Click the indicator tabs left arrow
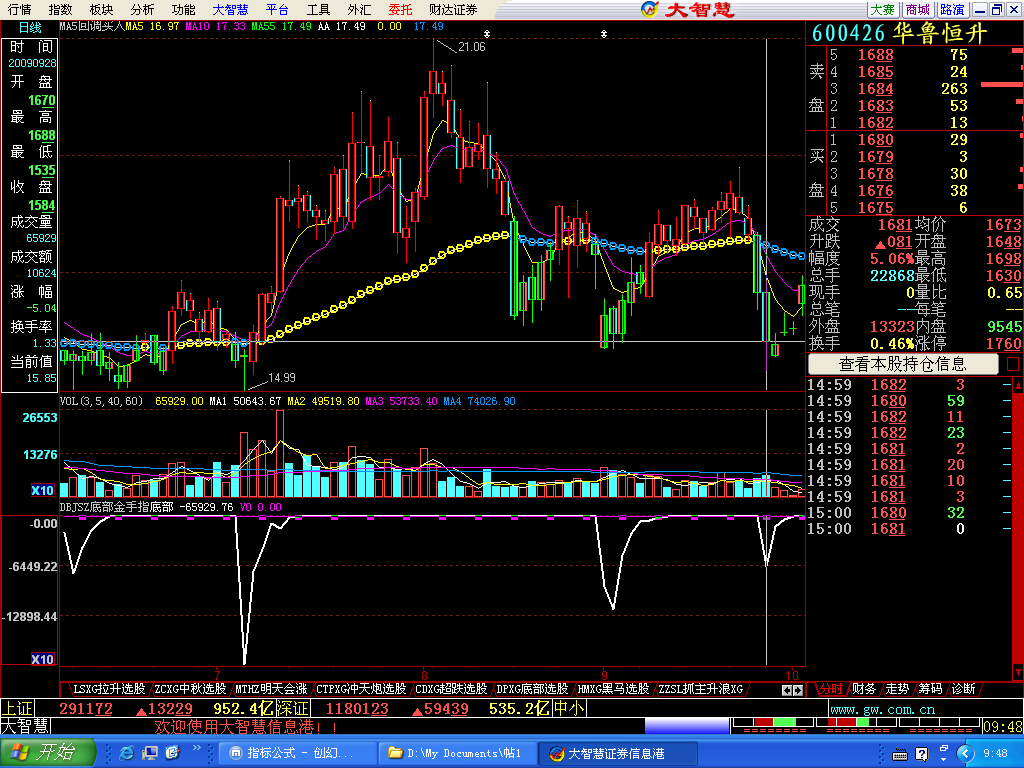The height and width of the screenshot is (768, 1024). [x=787, y=690]
